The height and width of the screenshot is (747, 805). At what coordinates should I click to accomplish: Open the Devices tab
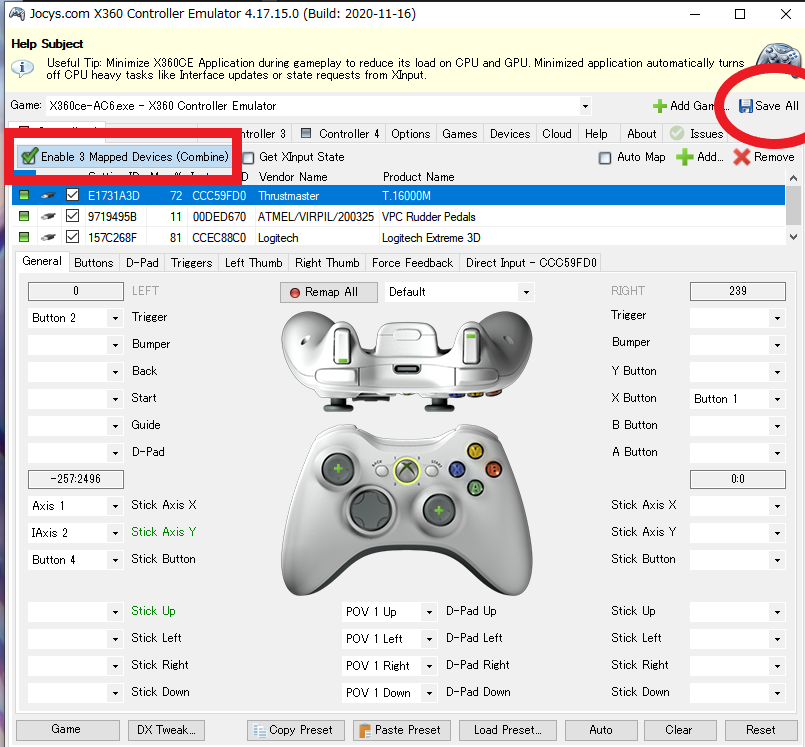click(510, 133)
